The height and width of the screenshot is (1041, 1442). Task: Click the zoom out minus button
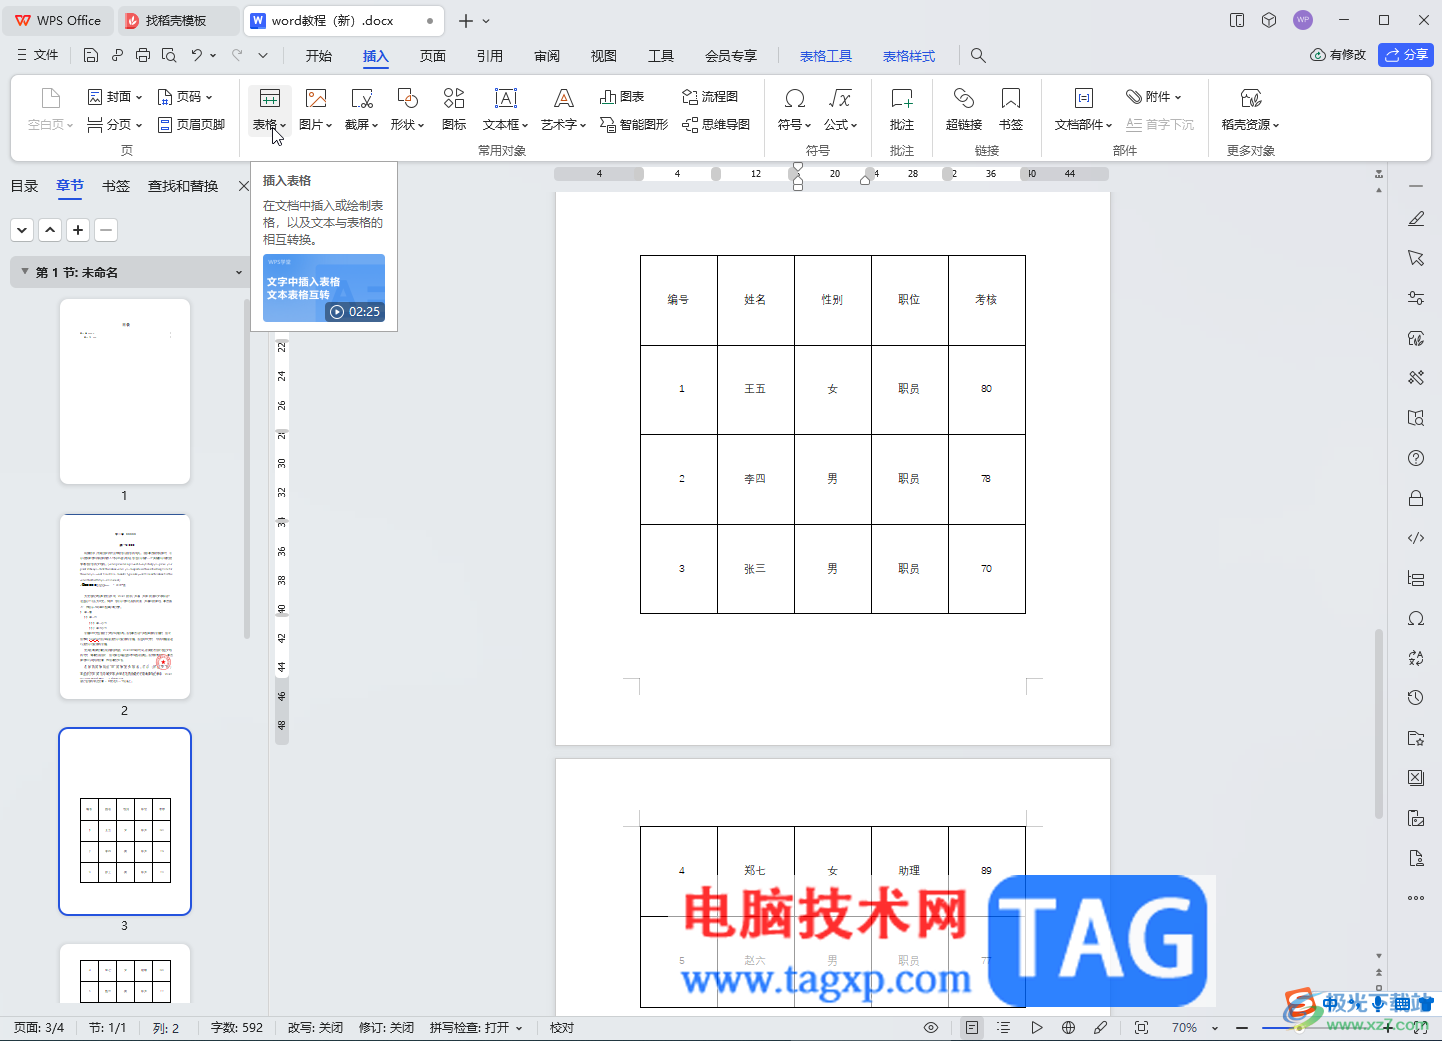(1242, 1028)
